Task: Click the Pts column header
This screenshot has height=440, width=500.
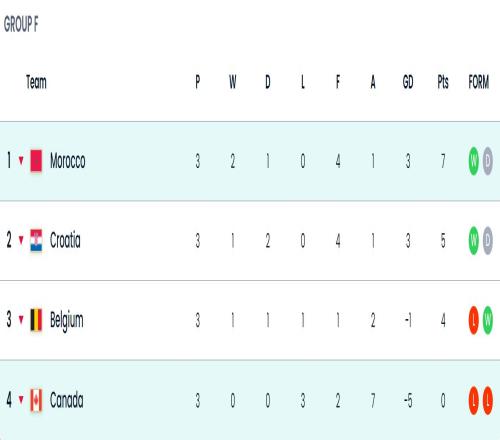Action: (x=443, y=82)
